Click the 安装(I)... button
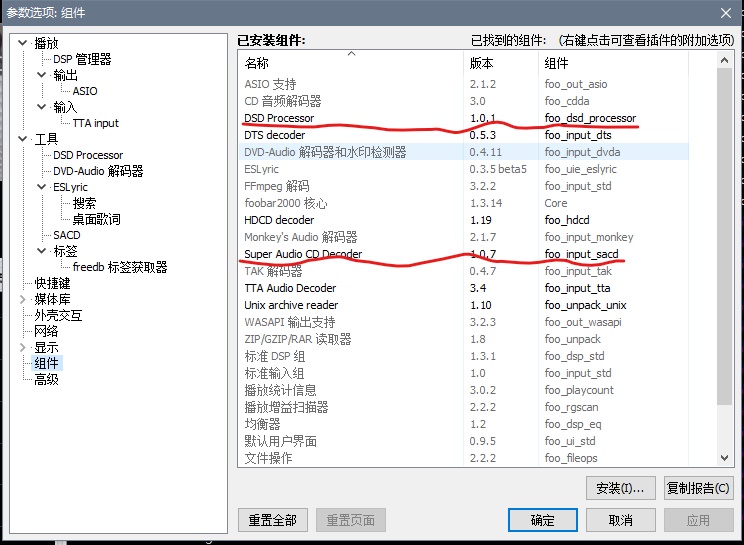Screen dimensions: 744x545 coord(620,488)
